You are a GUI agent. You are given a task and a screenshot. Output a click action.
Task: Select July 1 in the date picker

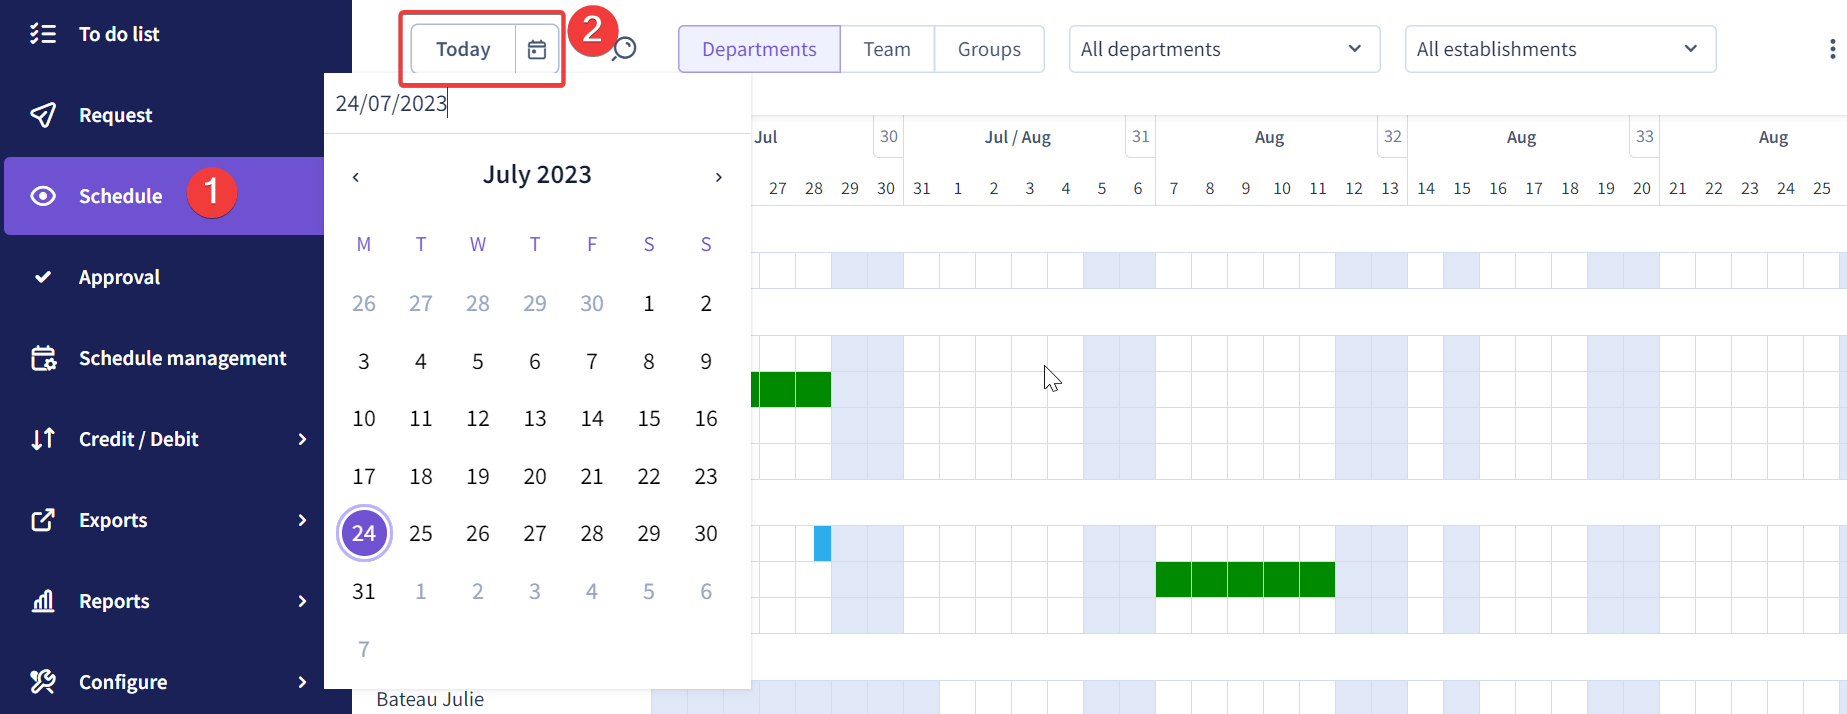pyautogui.click(x=649, y=303)
